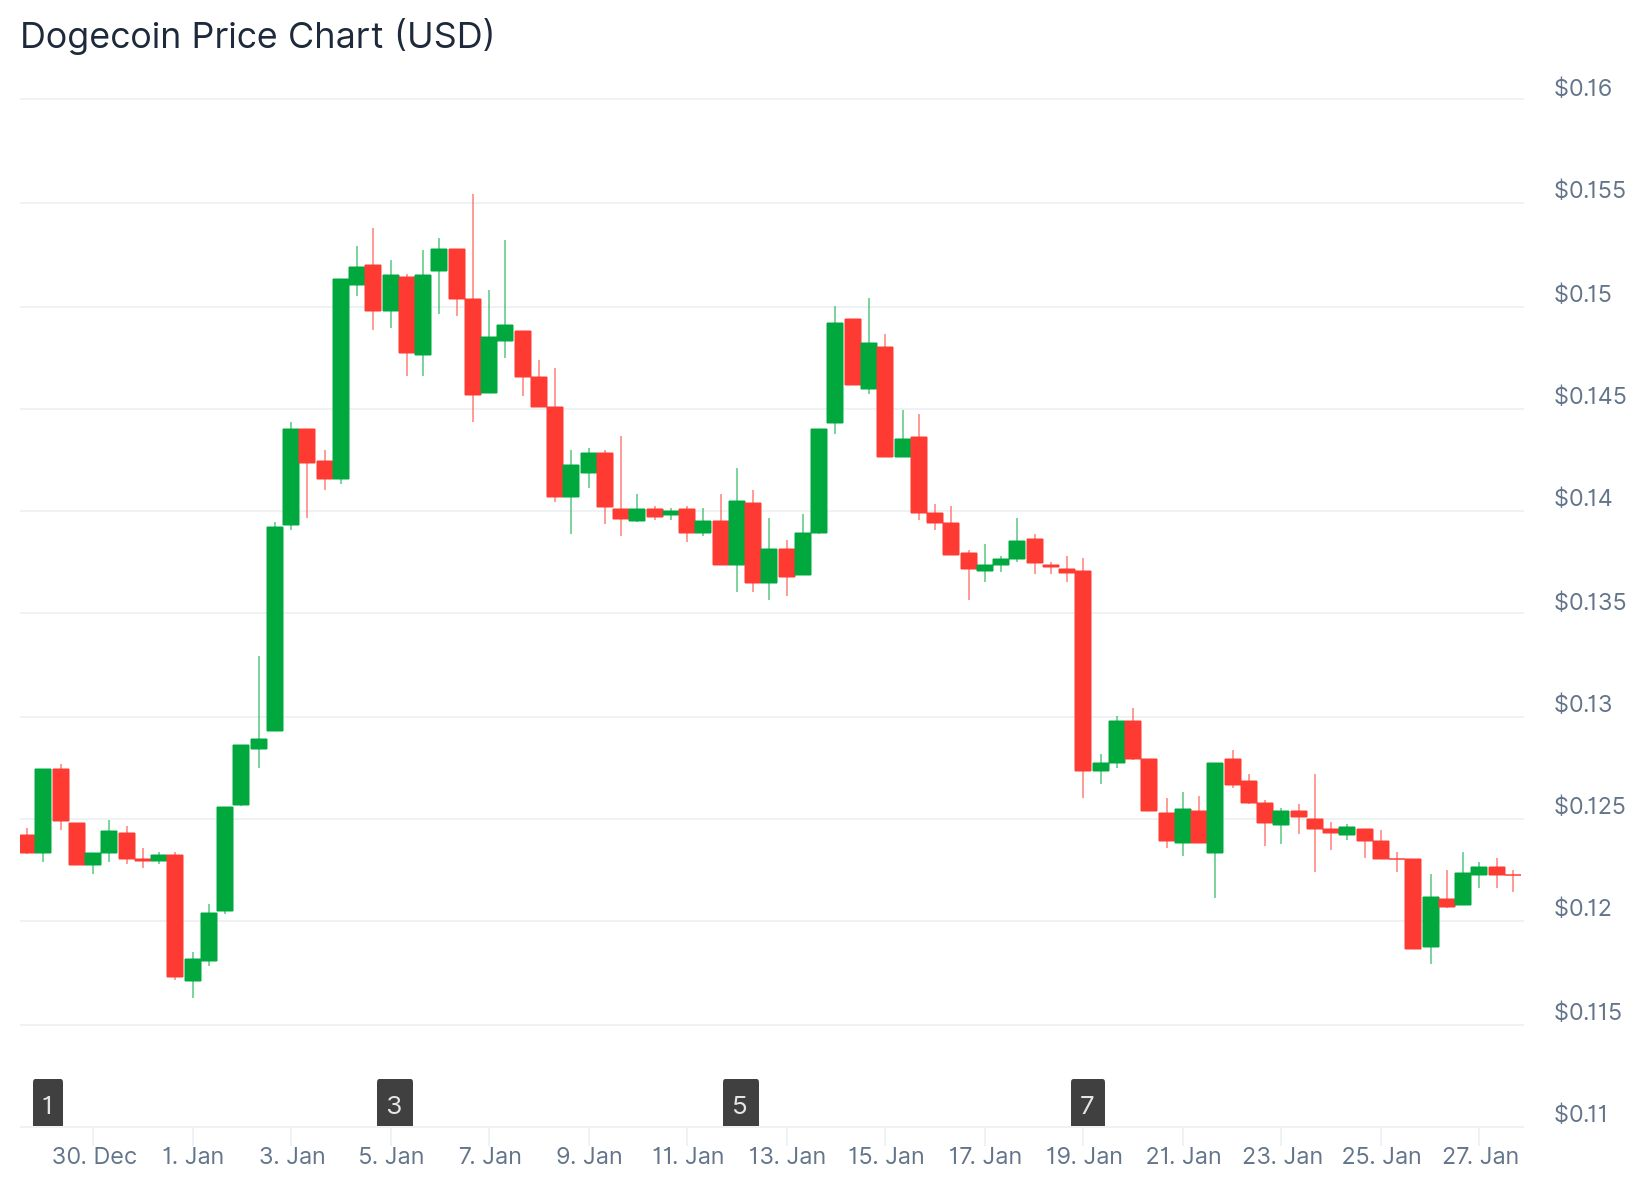Click the $0.155 price axis label

(1589, 190)
